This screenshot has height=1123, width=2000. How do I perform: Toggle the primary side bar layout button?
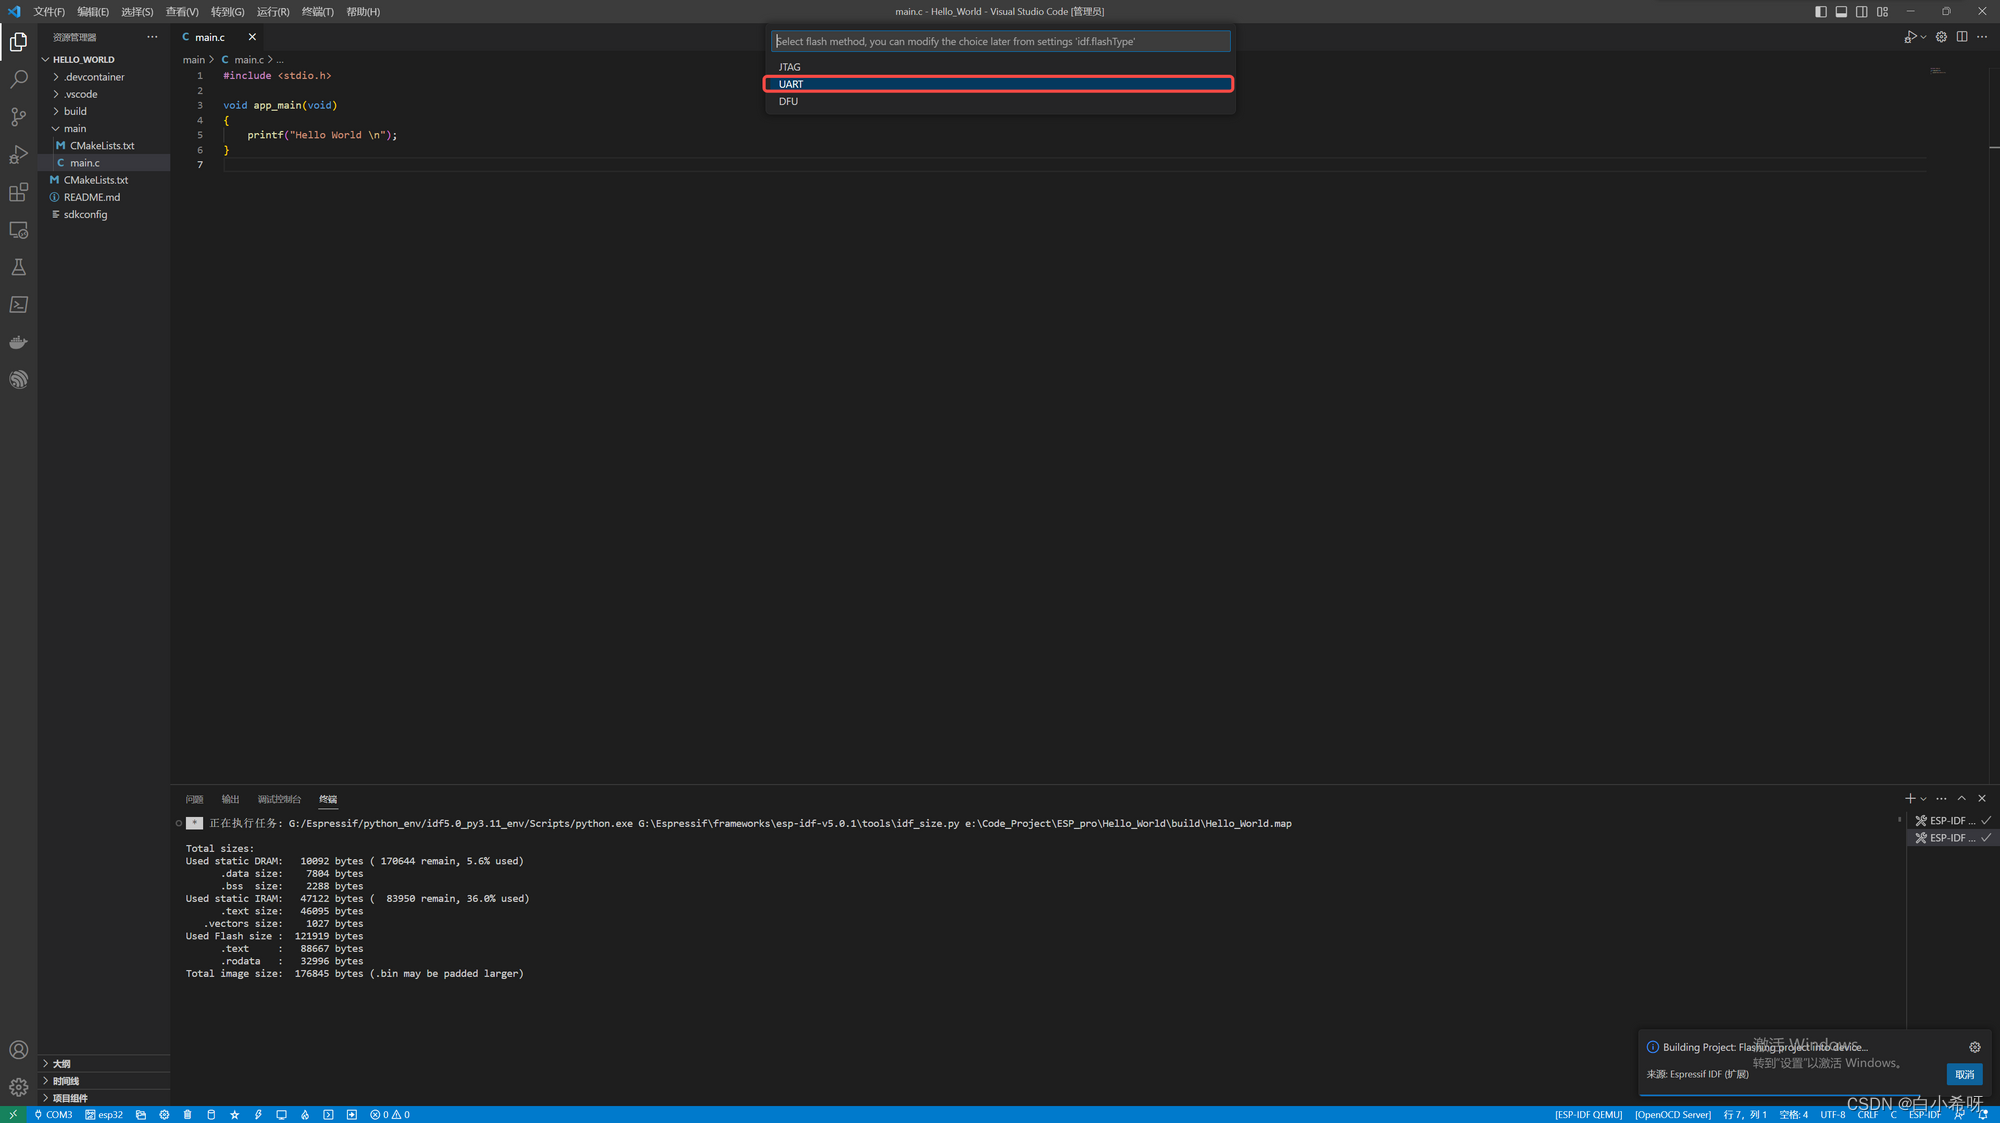click(1820, 12)
